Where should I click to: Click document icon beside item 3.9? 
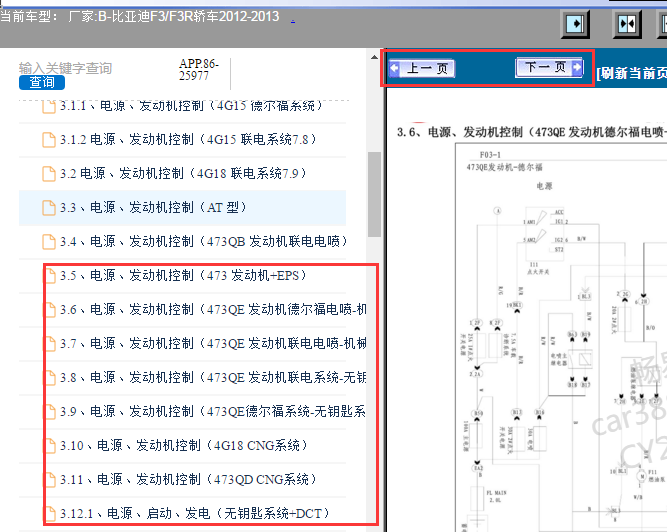pyautogui.click(x=50, y=412)
